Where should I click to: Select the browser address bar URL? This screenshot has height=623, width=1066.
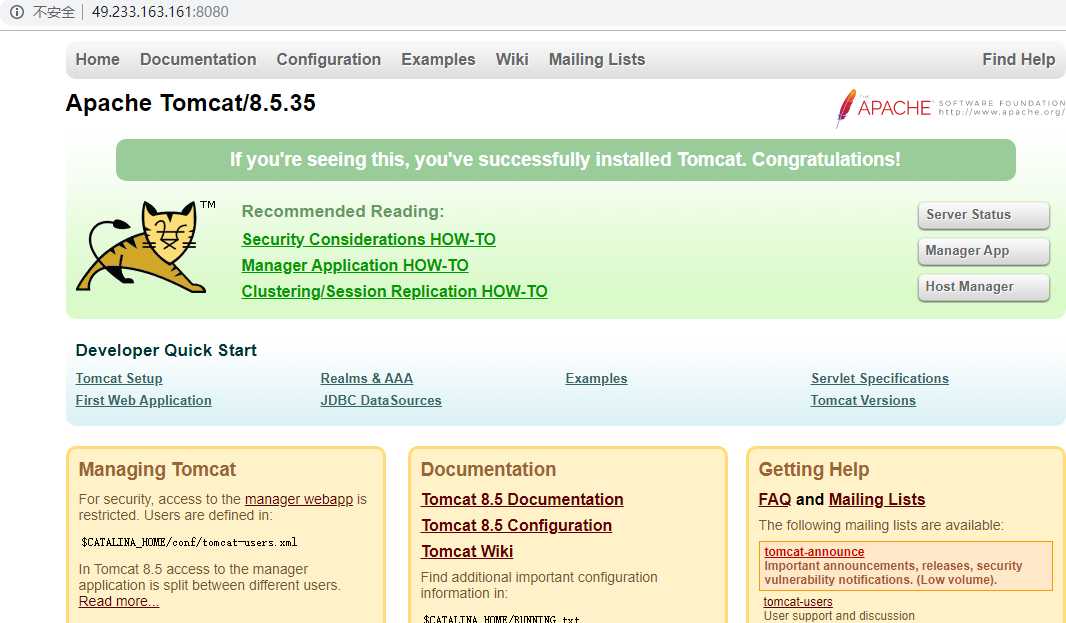(x=160, y=12)
